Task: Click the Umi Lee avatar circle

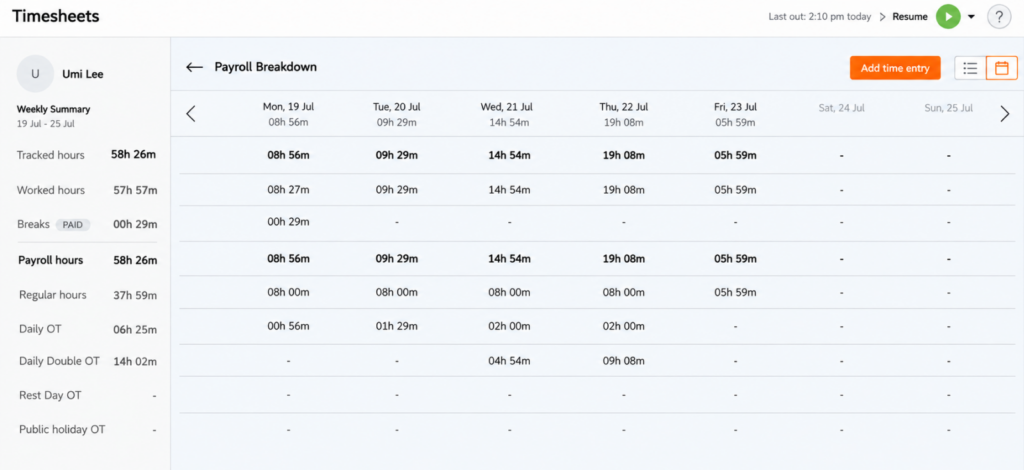Action: click(35, 74)
